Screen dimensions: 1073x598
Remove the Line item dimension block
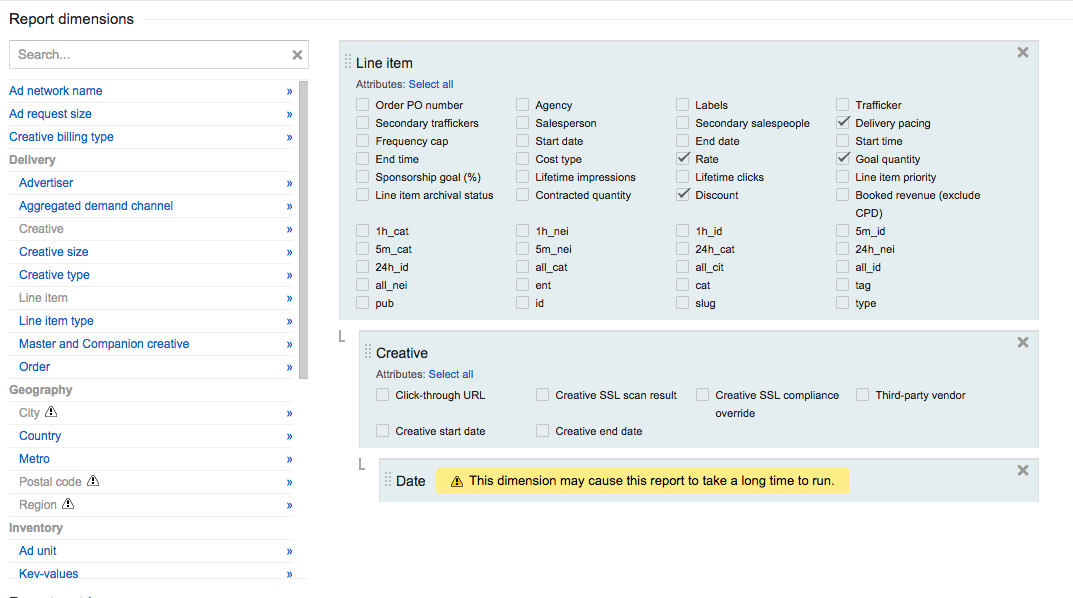click(1022, 53)
